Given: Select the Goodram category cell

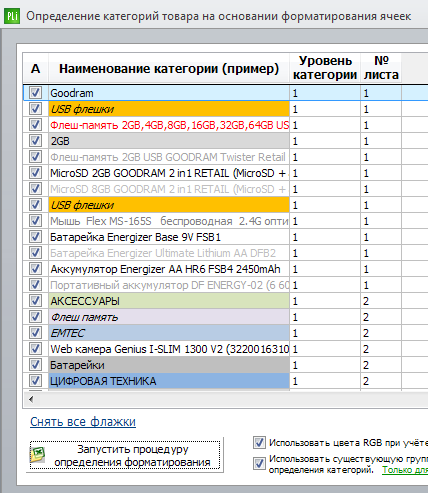Looking at the screenshot, I should pyautogui.click(x=169, y=93).
